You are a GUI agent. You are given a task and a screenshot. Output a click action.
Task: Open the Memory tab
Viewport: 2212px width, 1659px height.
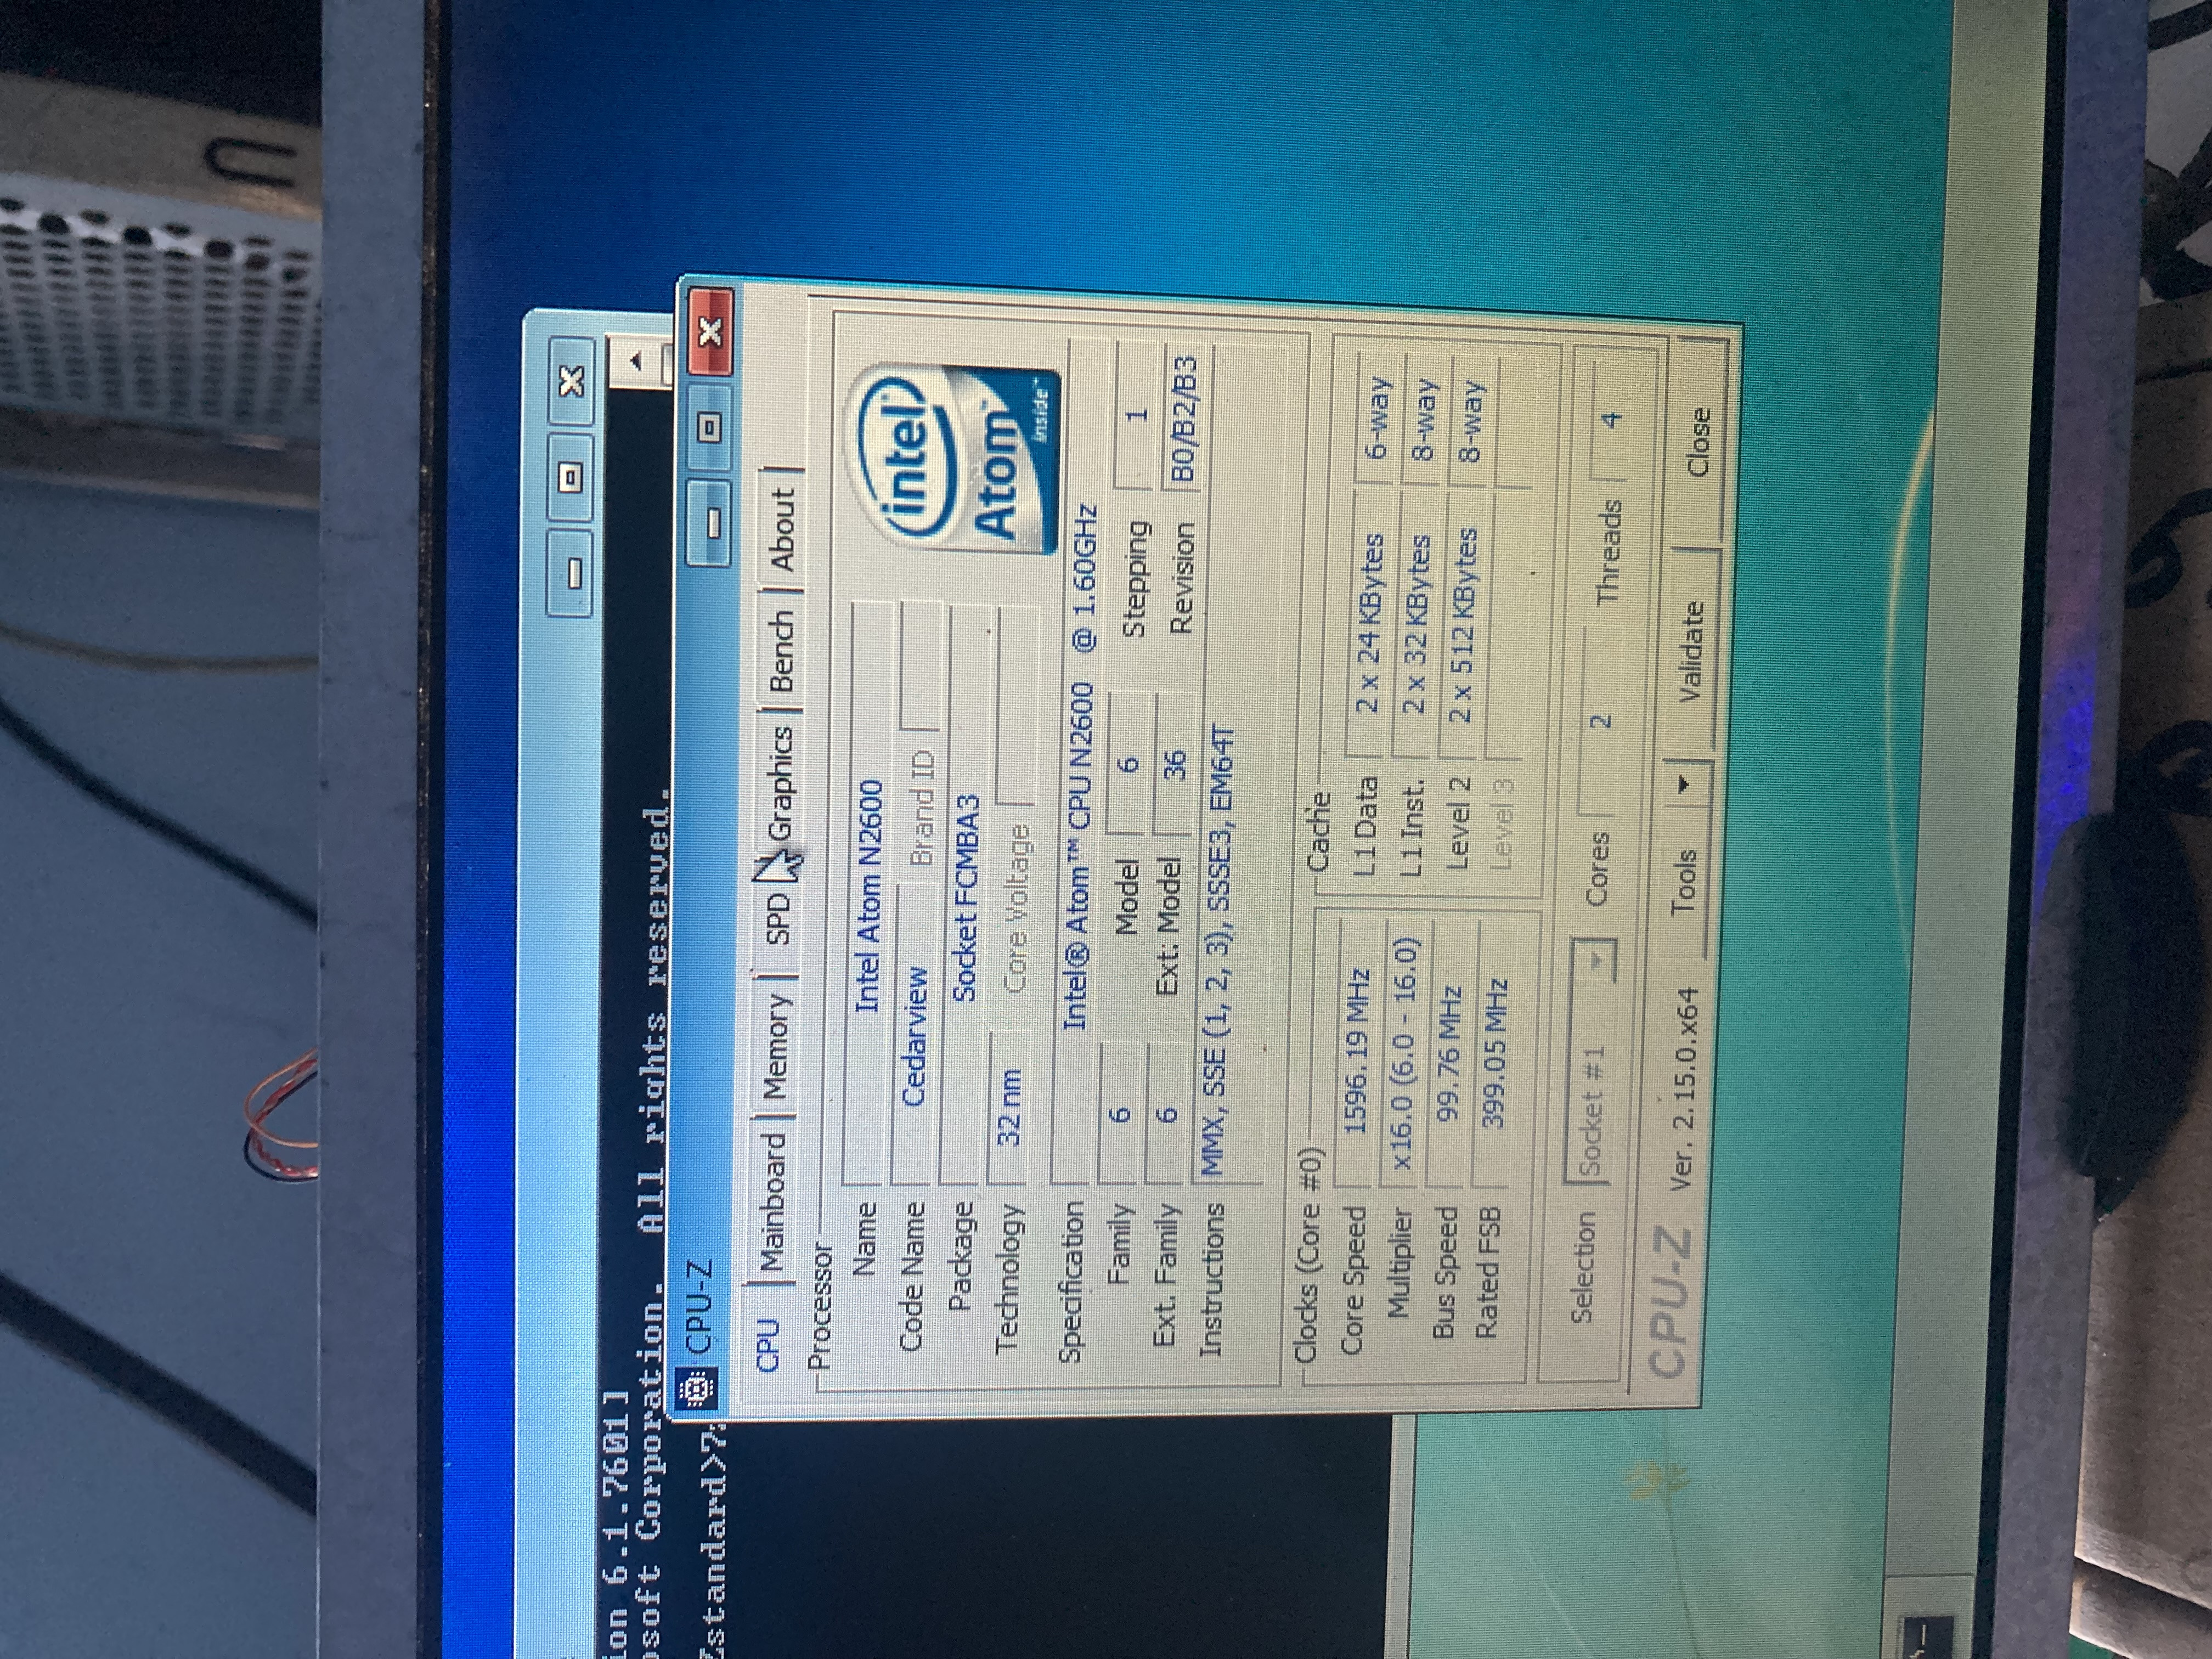click(777, 1047)
